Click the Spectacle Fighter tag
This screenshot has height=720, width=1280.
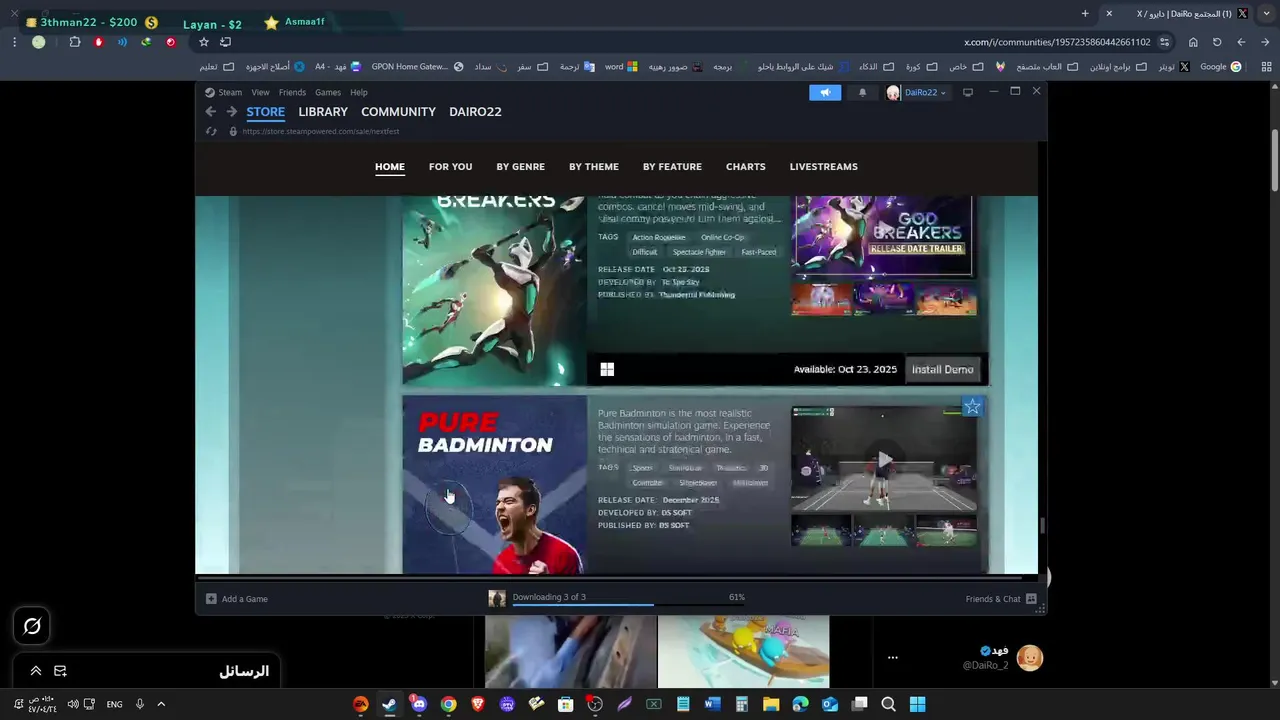point(699,252)
